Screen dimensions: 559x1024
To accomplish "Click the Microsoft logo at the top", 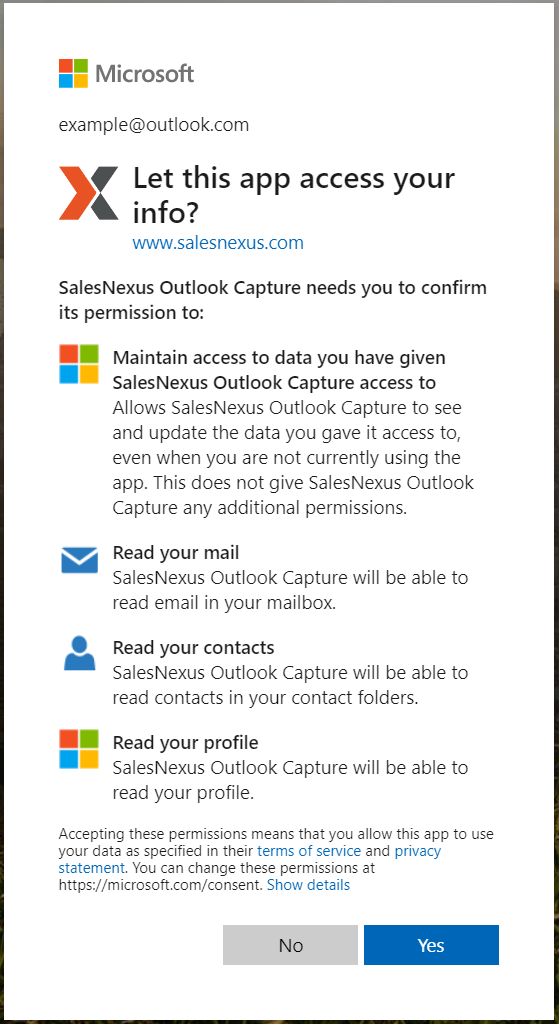I will (73, 73).
